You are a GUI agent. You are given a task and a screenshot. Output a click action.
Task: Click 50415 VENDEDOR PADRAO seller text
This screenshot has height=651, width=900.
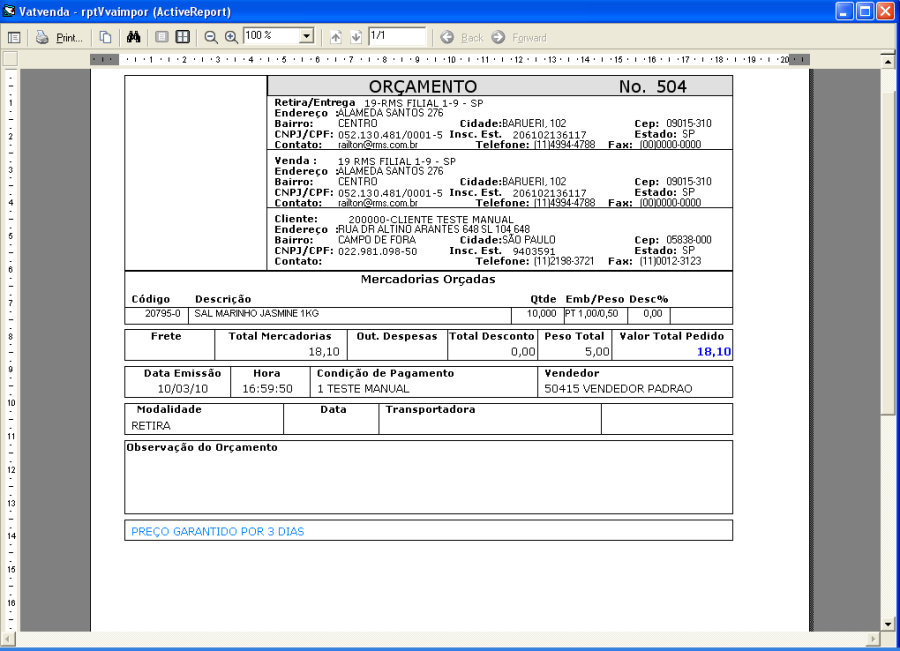[618, 389]
